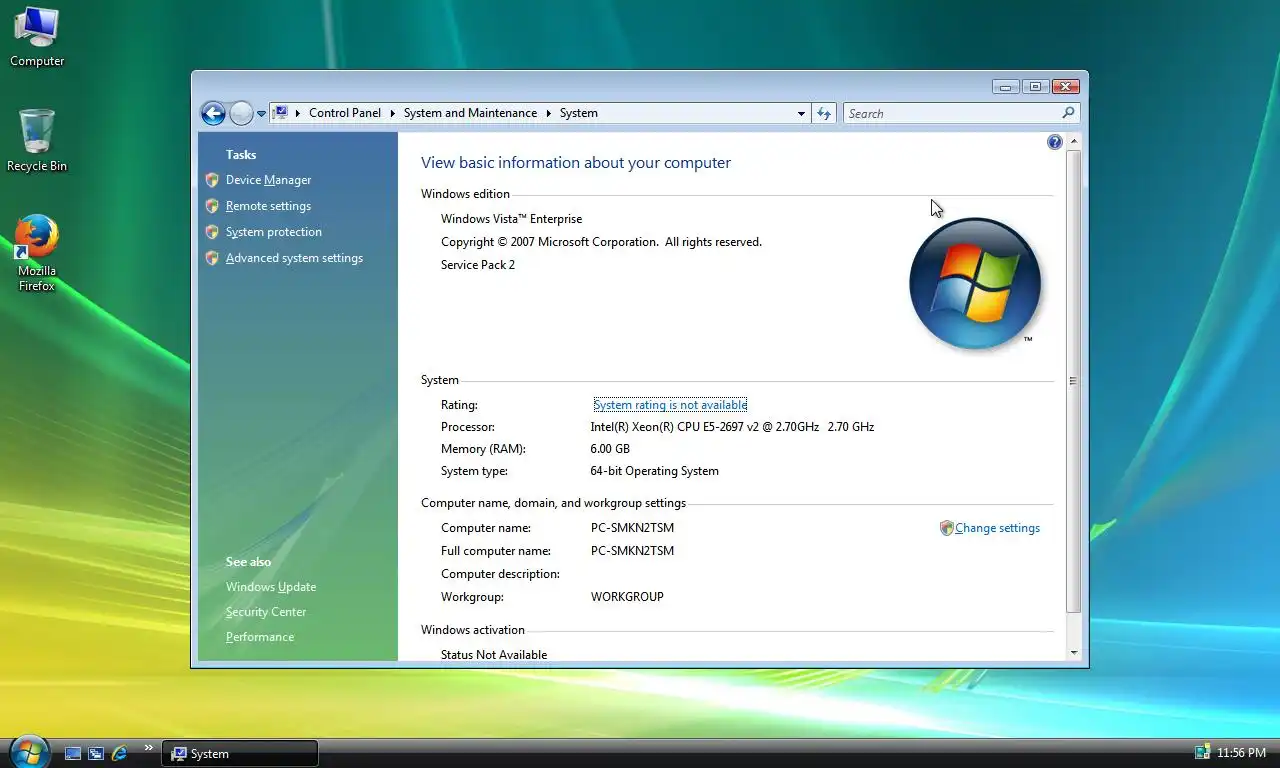The image size is (1280, 768).
Task: Click the 'Service Pack 2' text
Action: coord(478,265)
